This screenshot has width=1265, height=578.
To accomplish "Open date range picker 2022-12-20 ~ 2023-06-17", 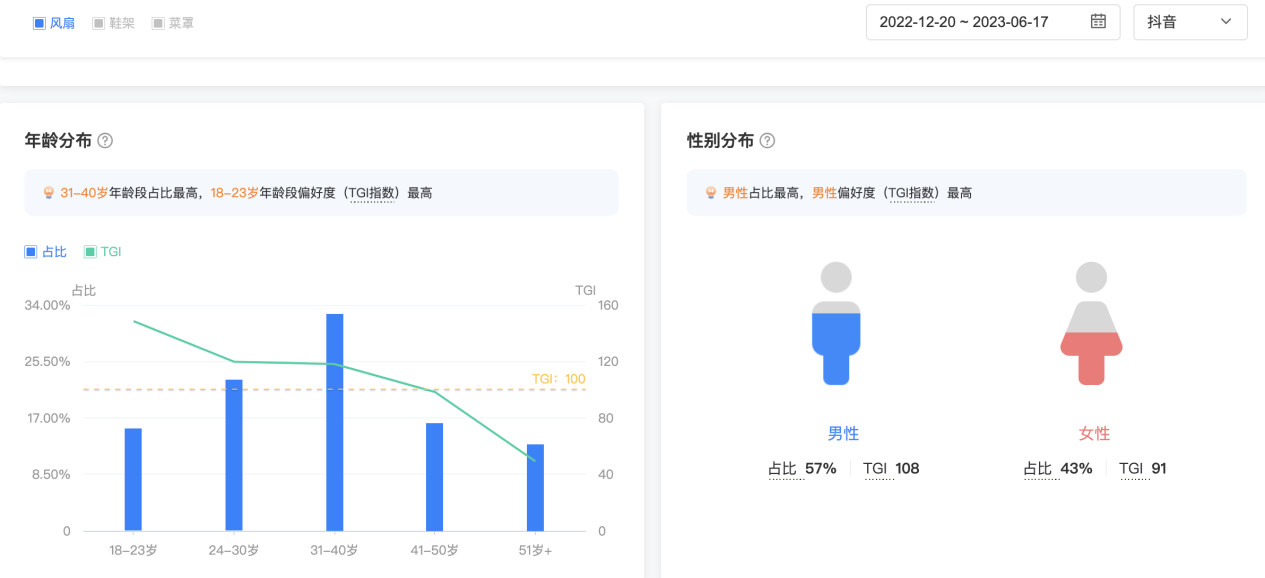I will (963, 22).
